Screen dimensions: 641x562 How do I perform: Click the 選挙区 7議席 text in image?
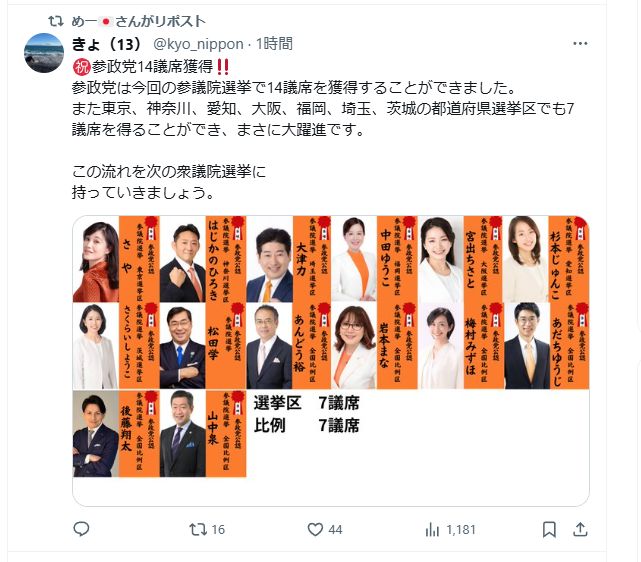(x=306, y=403)
